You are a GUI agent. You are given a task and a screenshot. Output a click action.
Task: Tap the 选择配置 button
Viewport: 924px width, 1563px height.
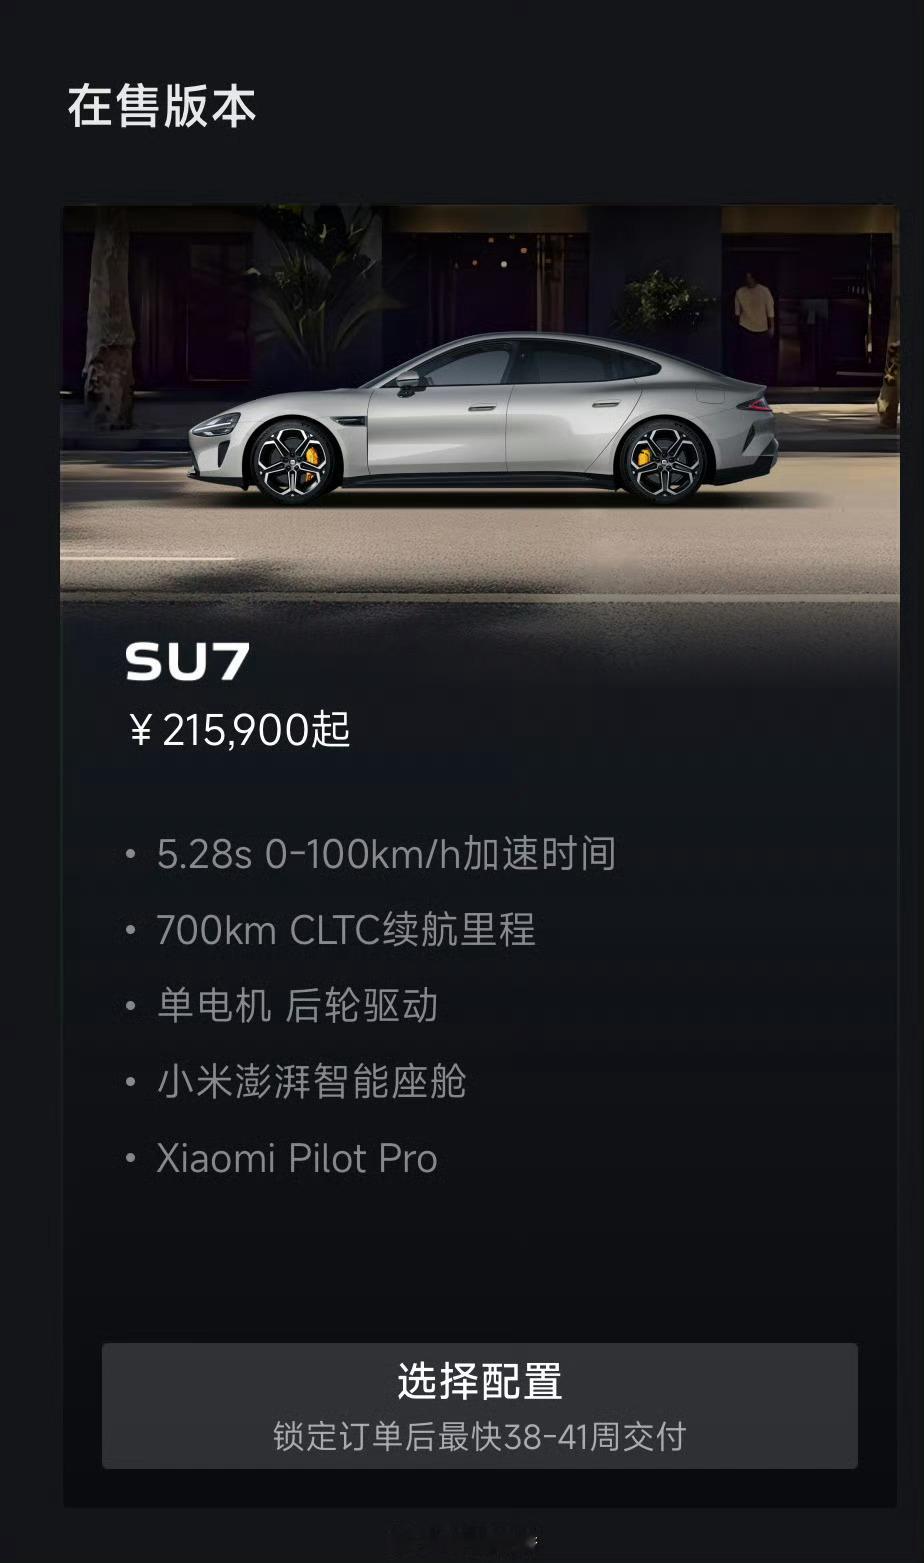pos(479,1405)
